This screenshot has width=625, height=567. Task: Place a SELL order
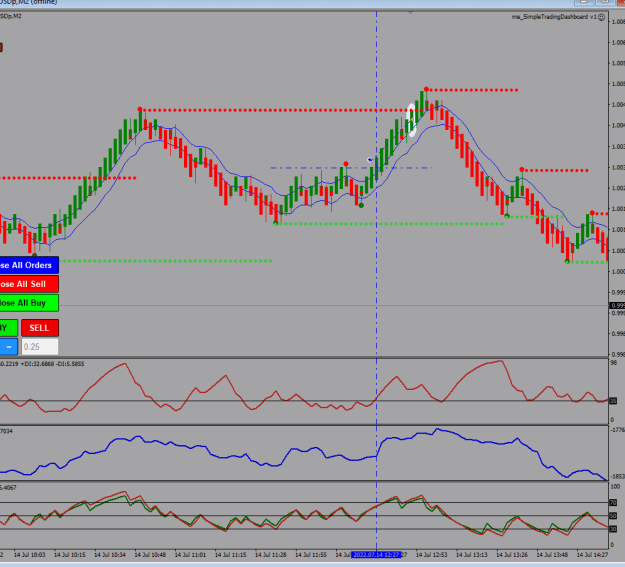pos(40,328)
